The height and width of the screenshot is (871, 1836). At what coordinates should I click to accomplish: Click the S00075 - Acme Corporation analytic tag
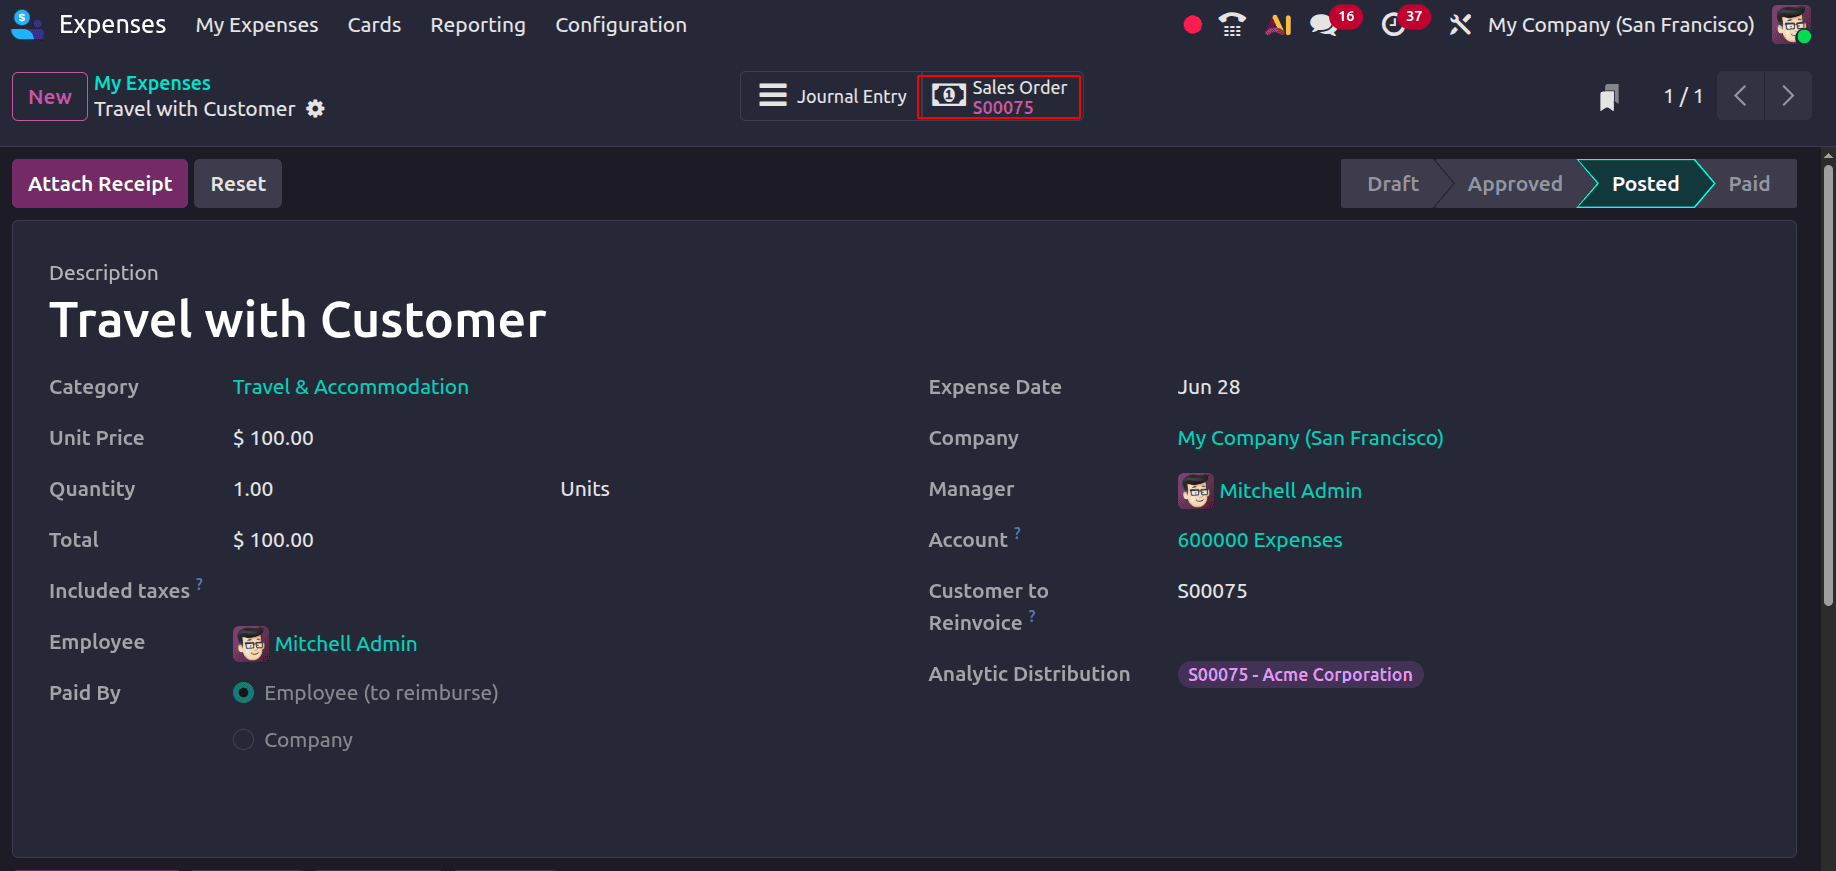pyautogui.click(x=1300, y=675)
